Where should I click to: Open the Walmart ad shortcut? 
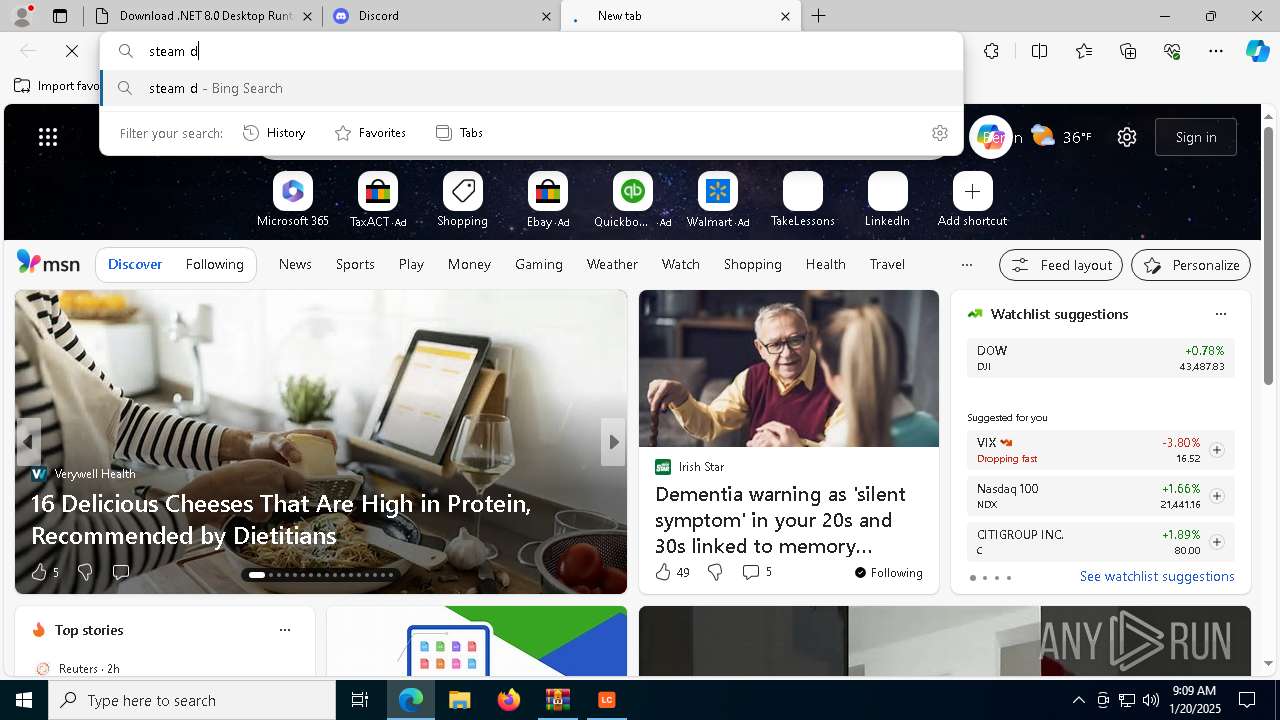717,199
